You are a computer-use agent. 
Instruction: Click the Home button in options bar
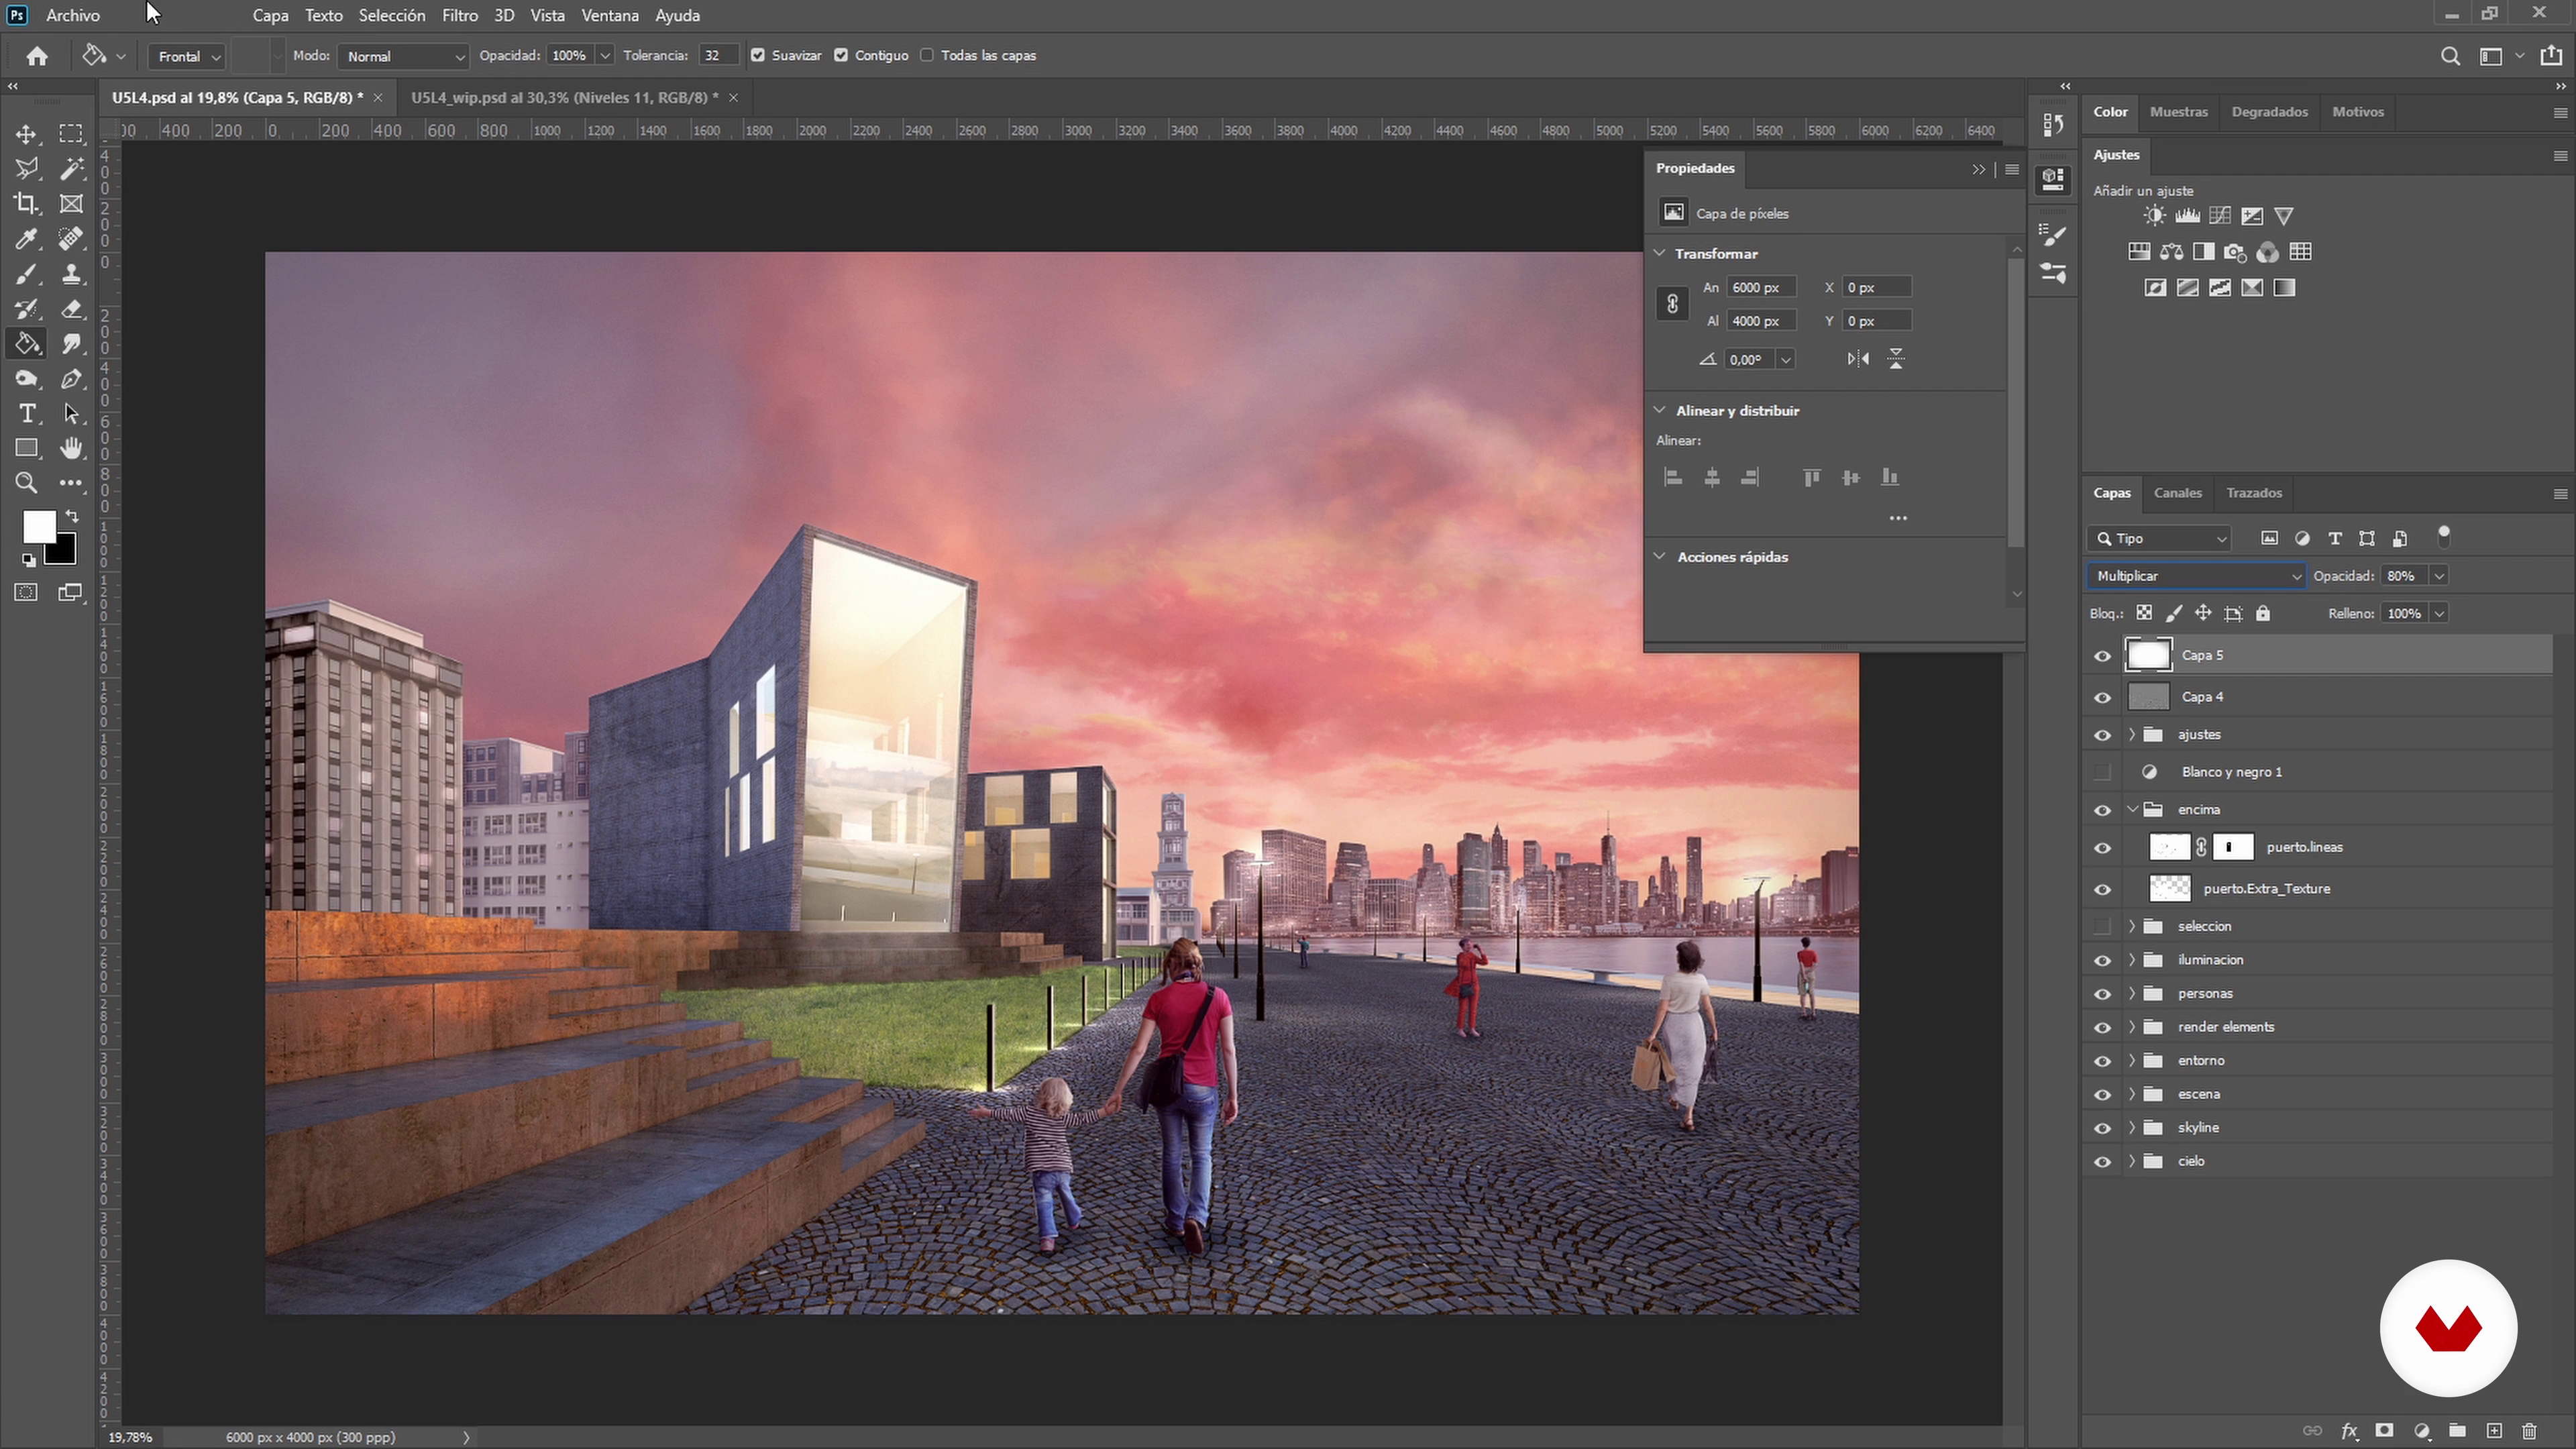[x=37, y=56]
